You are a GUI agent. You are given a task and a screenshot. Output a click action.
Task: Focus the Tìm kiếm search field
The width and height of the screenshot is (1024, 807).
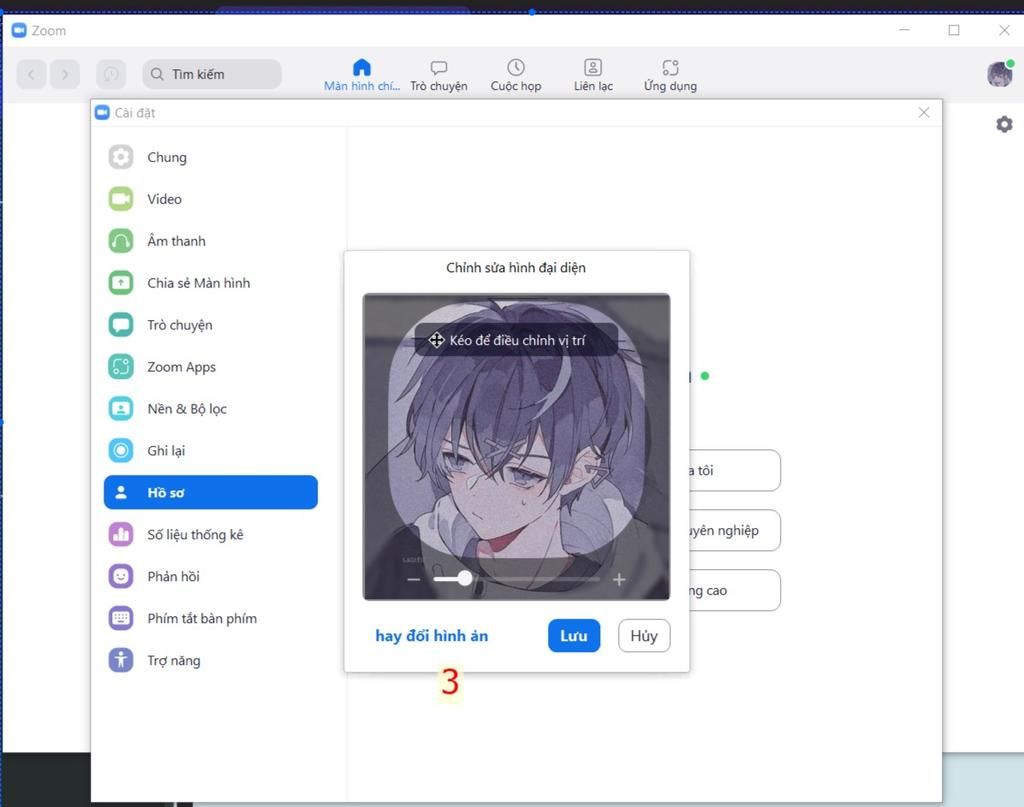coord(212,74)
